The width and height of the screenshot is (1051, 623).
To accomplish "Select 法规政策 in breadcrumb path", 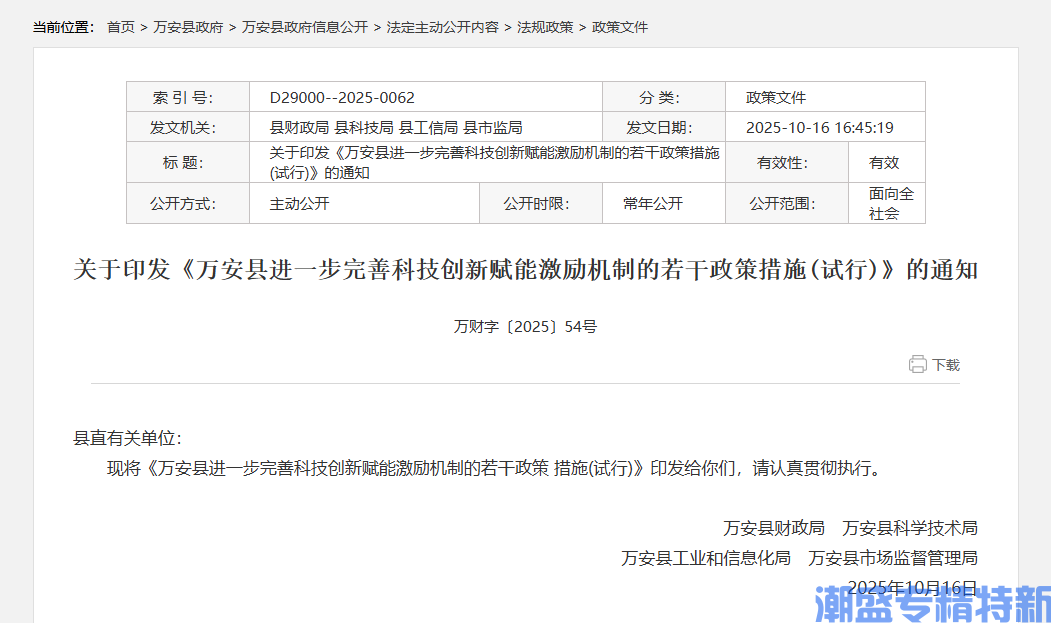I will [545, 27].
